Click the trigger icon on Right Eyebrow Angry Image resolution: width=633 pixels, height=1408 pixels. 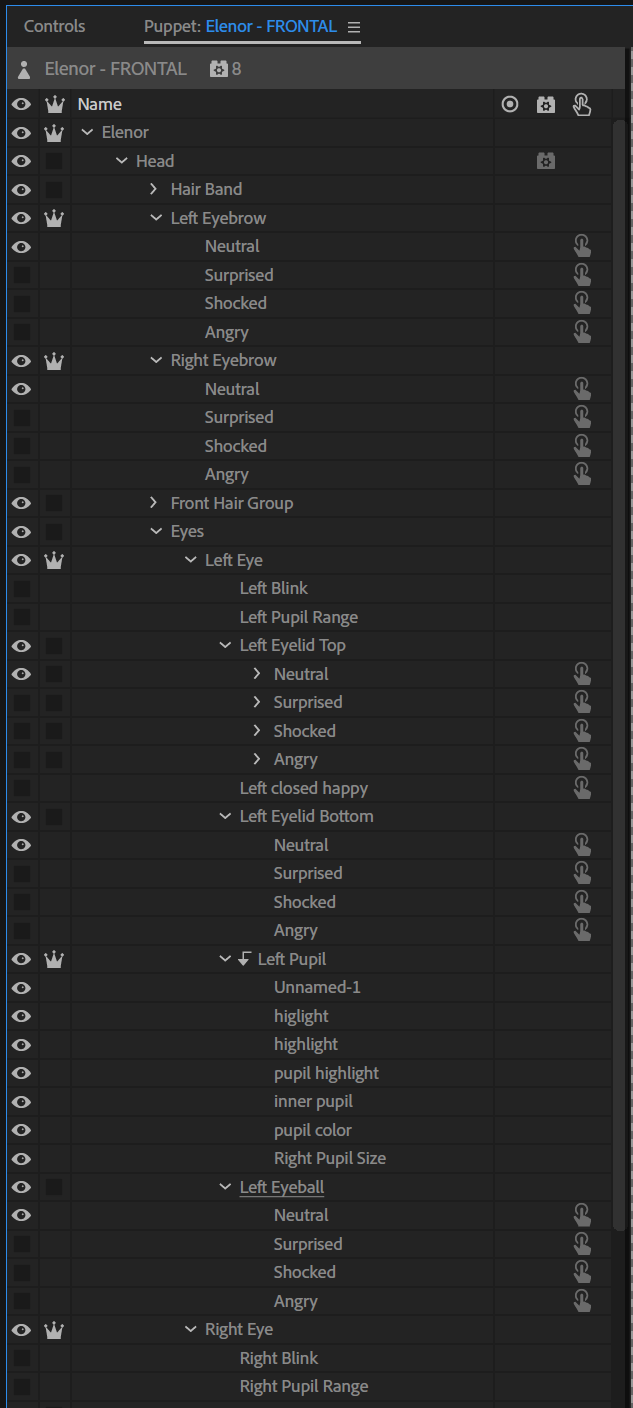pyautogui.click(x=582, y=475)
